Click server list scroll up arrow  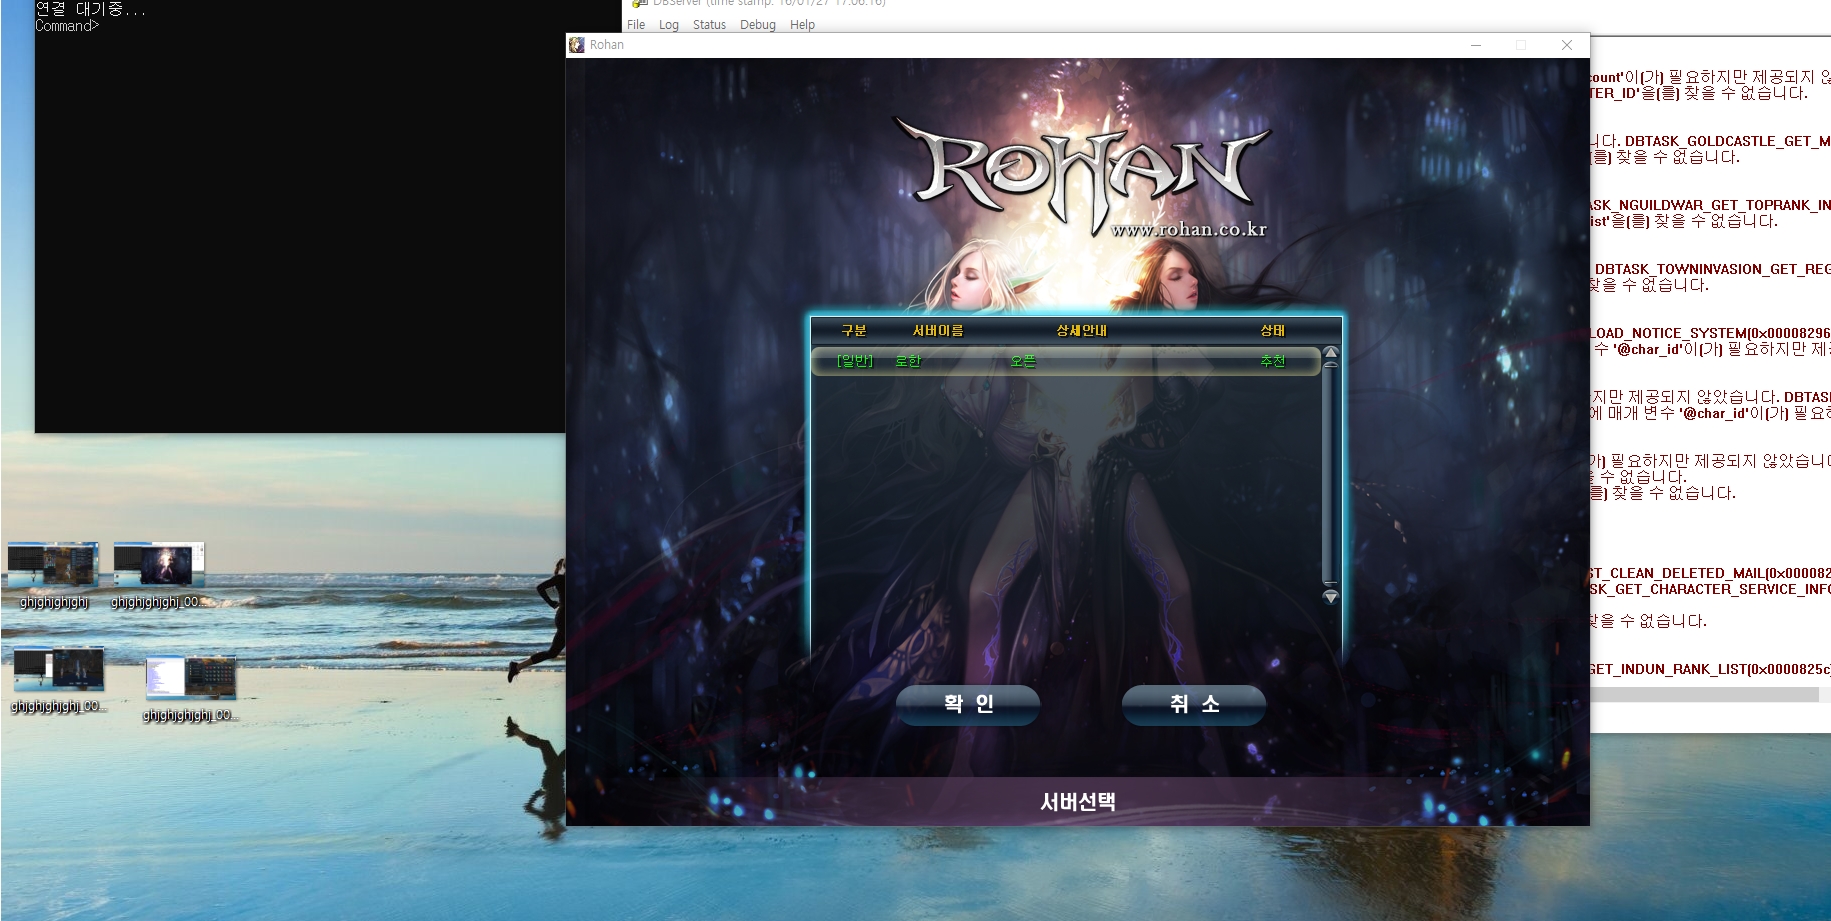click(x=1330, y=352)
